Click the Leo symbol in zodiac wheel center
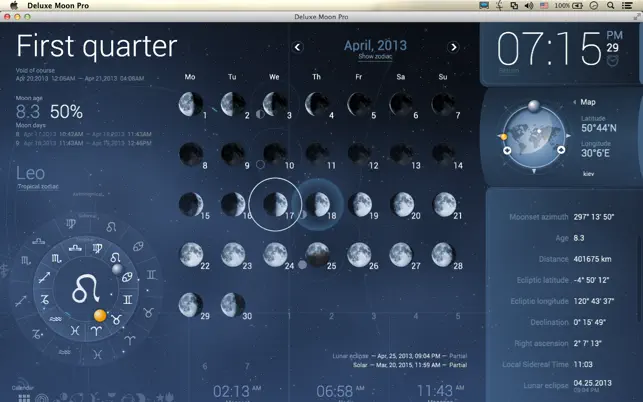Image resolution: width=643 pixels, height=402 pixels. point(86,289)
